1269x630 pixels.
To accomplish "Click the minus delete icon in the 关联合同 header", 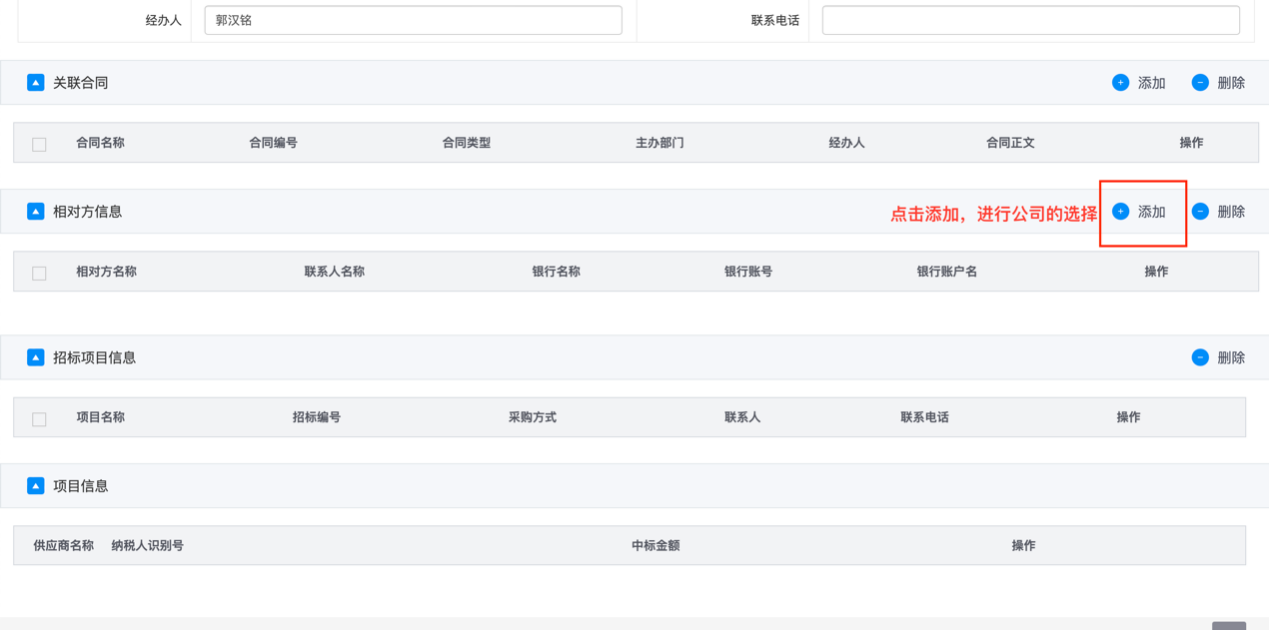I will click(1200, 83).
